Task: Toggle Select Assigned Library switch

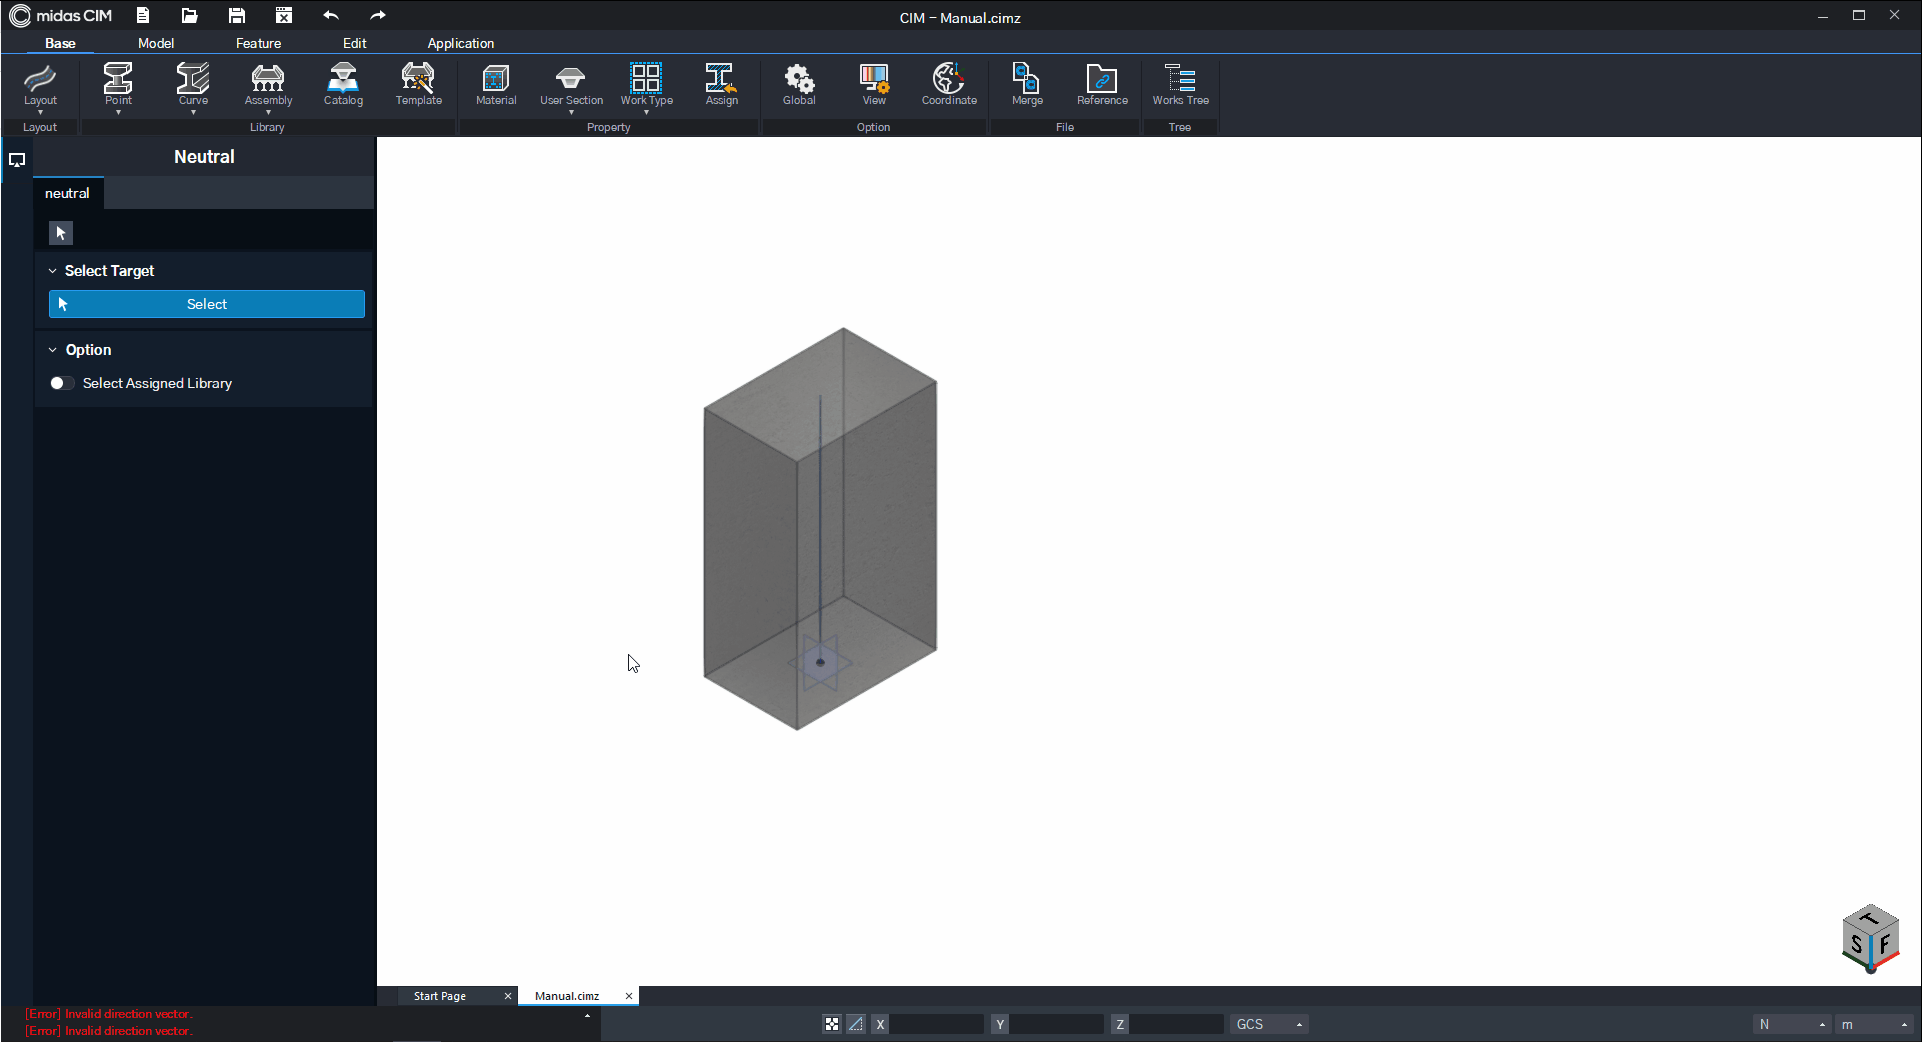Action: (62, 383)
